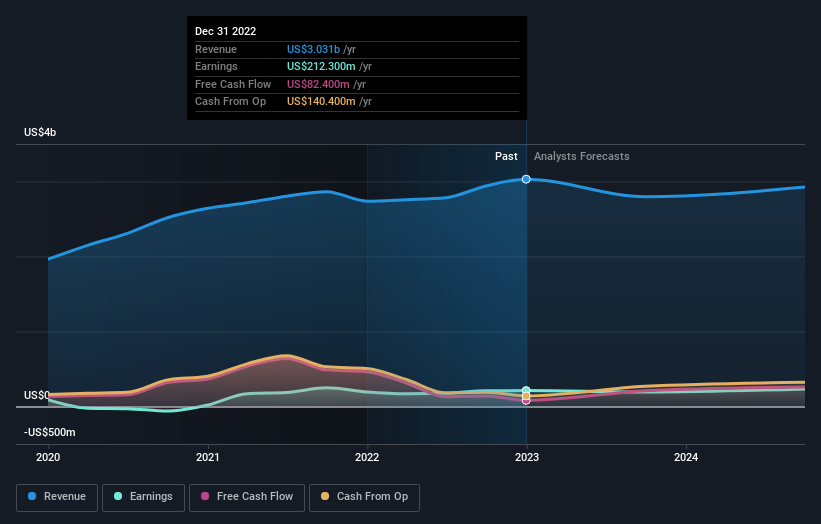Image resolution: width=821 pixels, height=524 pixels.
Task: Click the US$3.031b revenue value
Action: pyautogui.click(x=313, y=49)
